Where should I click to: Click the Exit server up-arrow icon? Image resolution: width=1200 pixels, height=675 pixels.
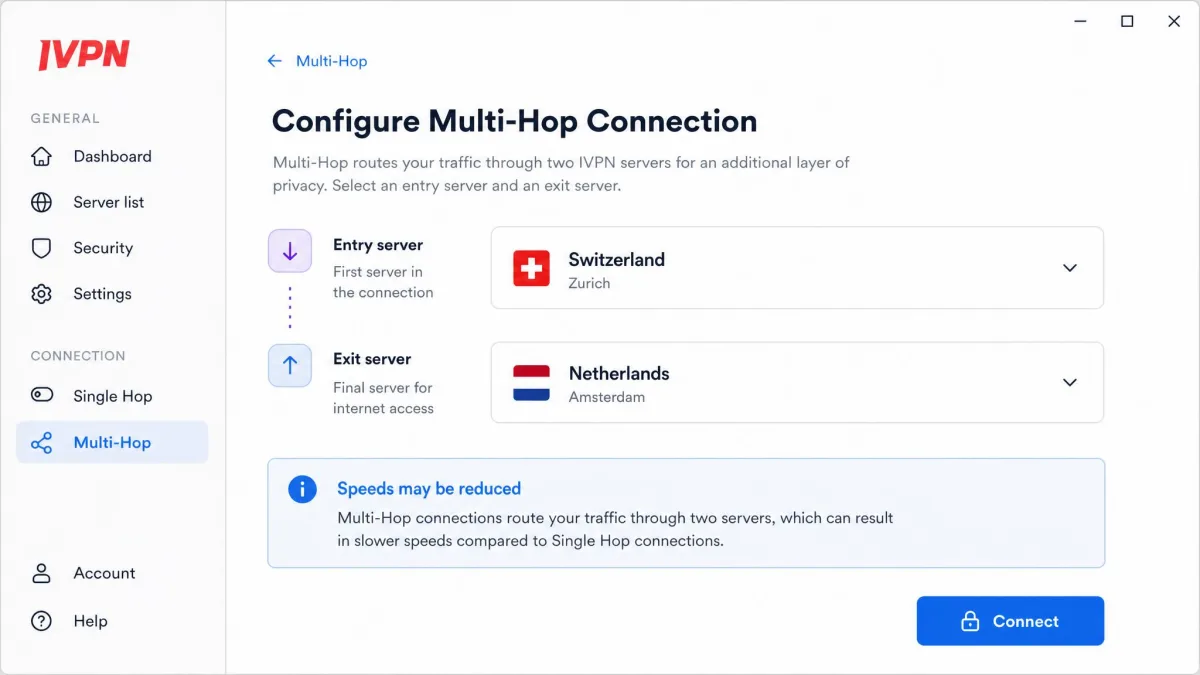pyautogui.click(x=290, y=365)
